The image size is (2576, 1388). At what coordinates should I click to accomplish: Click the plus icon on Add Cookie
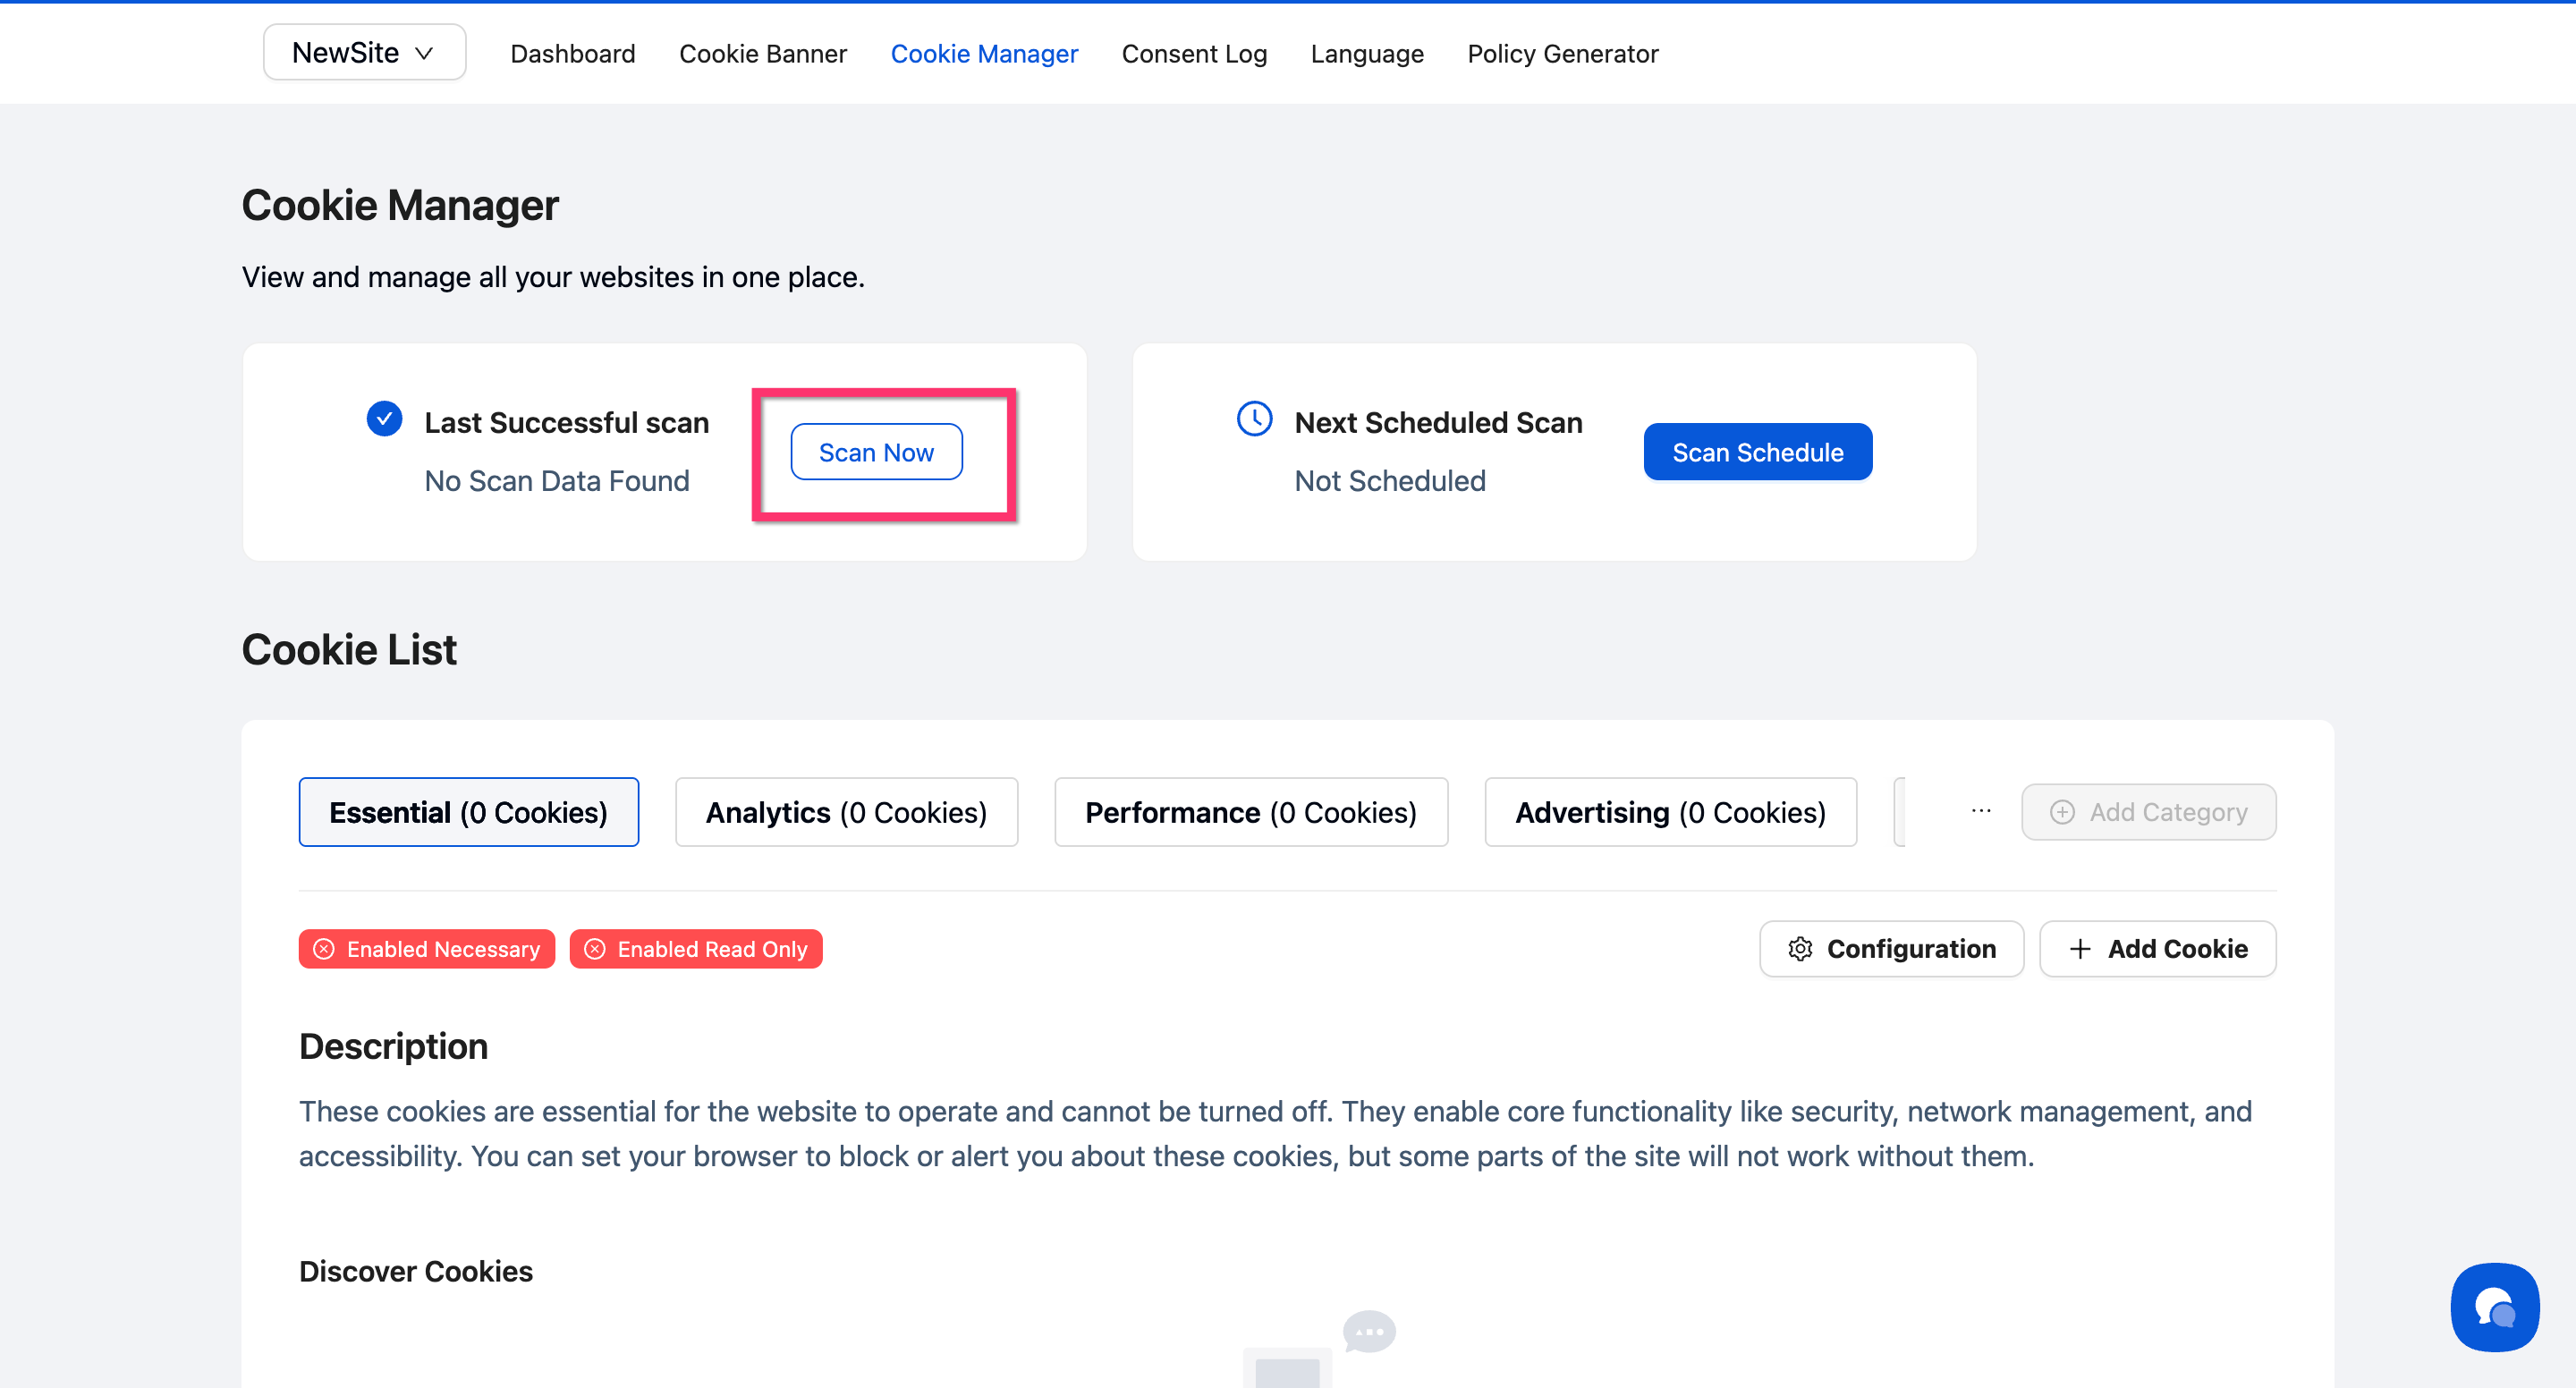pos(2080,949)
